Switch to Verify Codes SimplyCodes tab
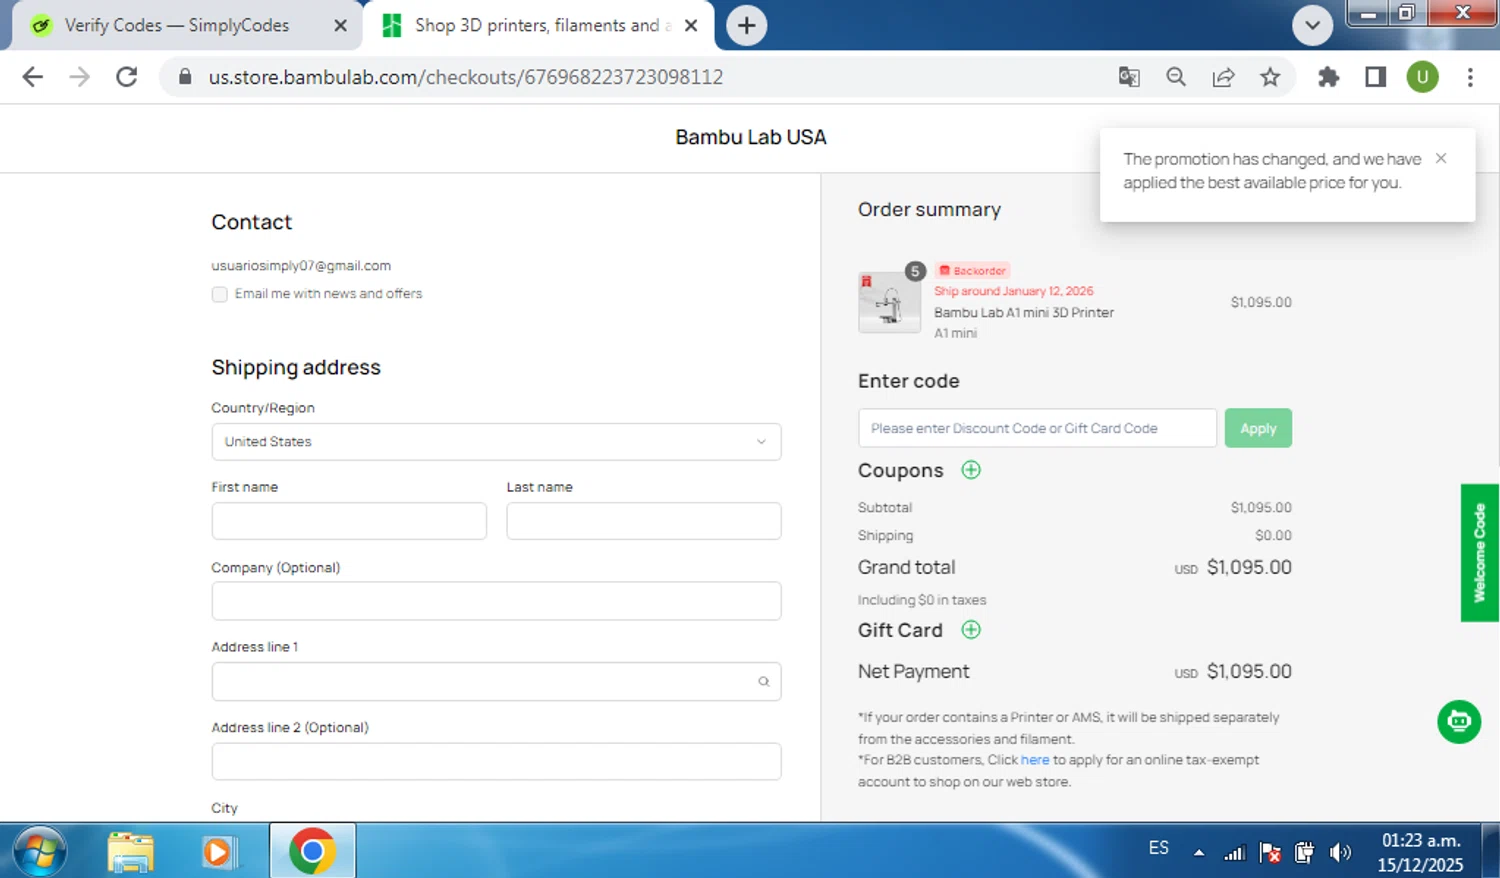The height and width of the screenshot is (878, 1500). 177,25
